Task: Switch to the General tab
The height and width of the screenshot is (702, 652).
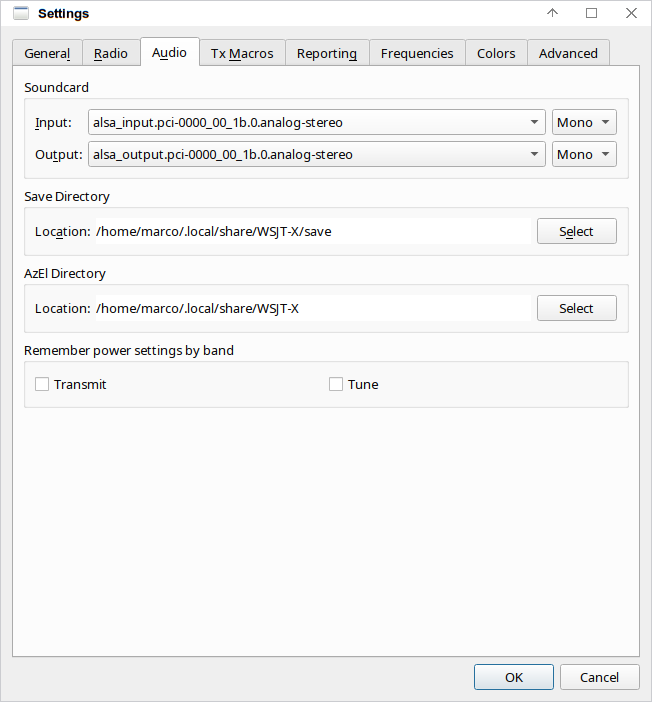Action: click(47, 53)
